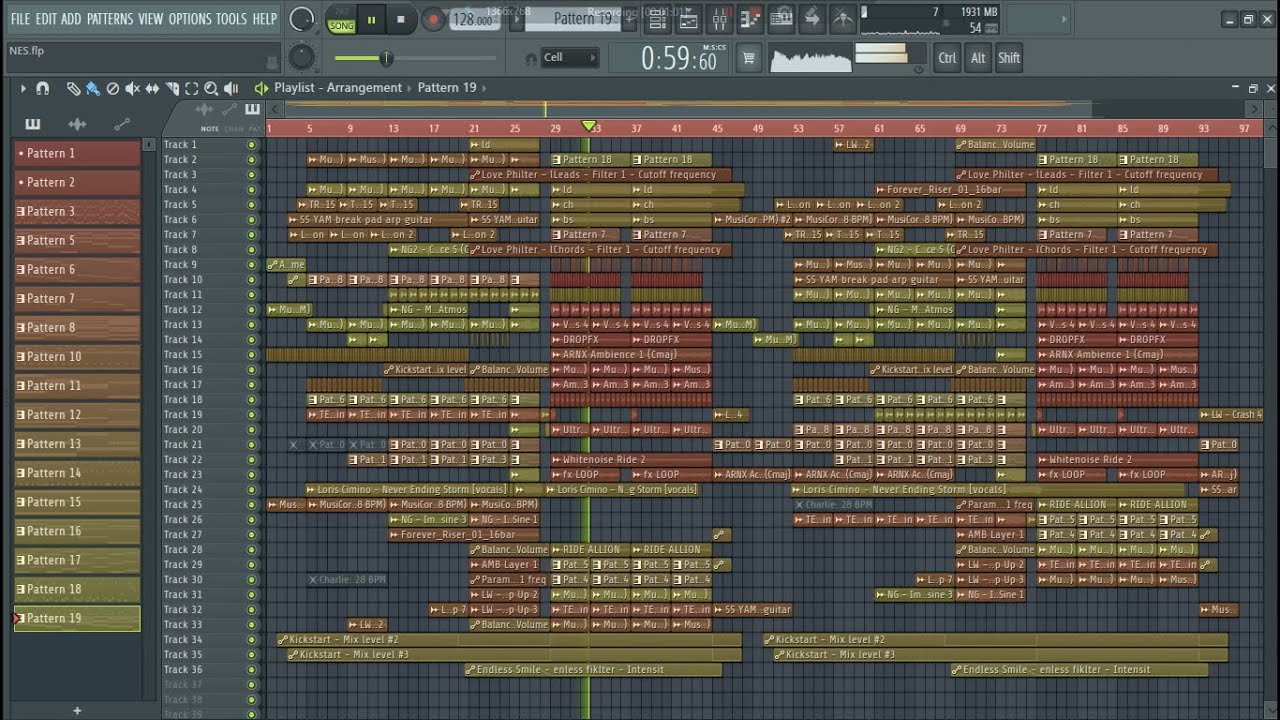
Task: Show audio clips in the picker panel
Action: [x=77, y=124]
